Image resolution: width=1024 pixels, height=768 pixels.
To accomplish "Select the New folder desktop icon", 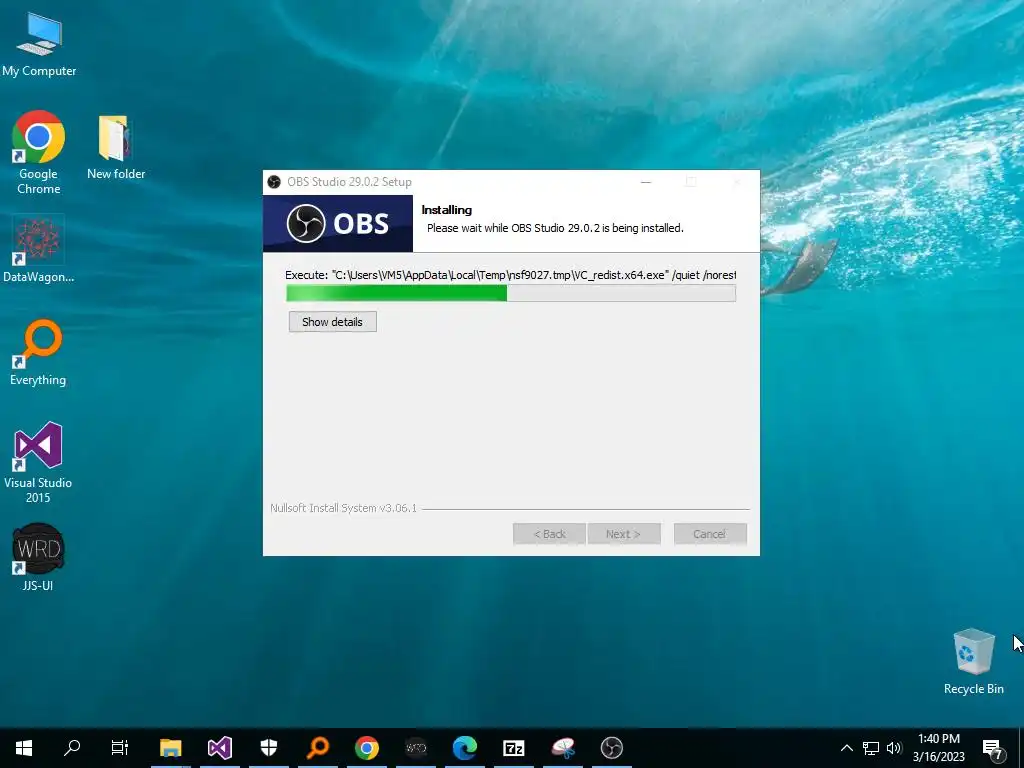I will click(116, 147).
